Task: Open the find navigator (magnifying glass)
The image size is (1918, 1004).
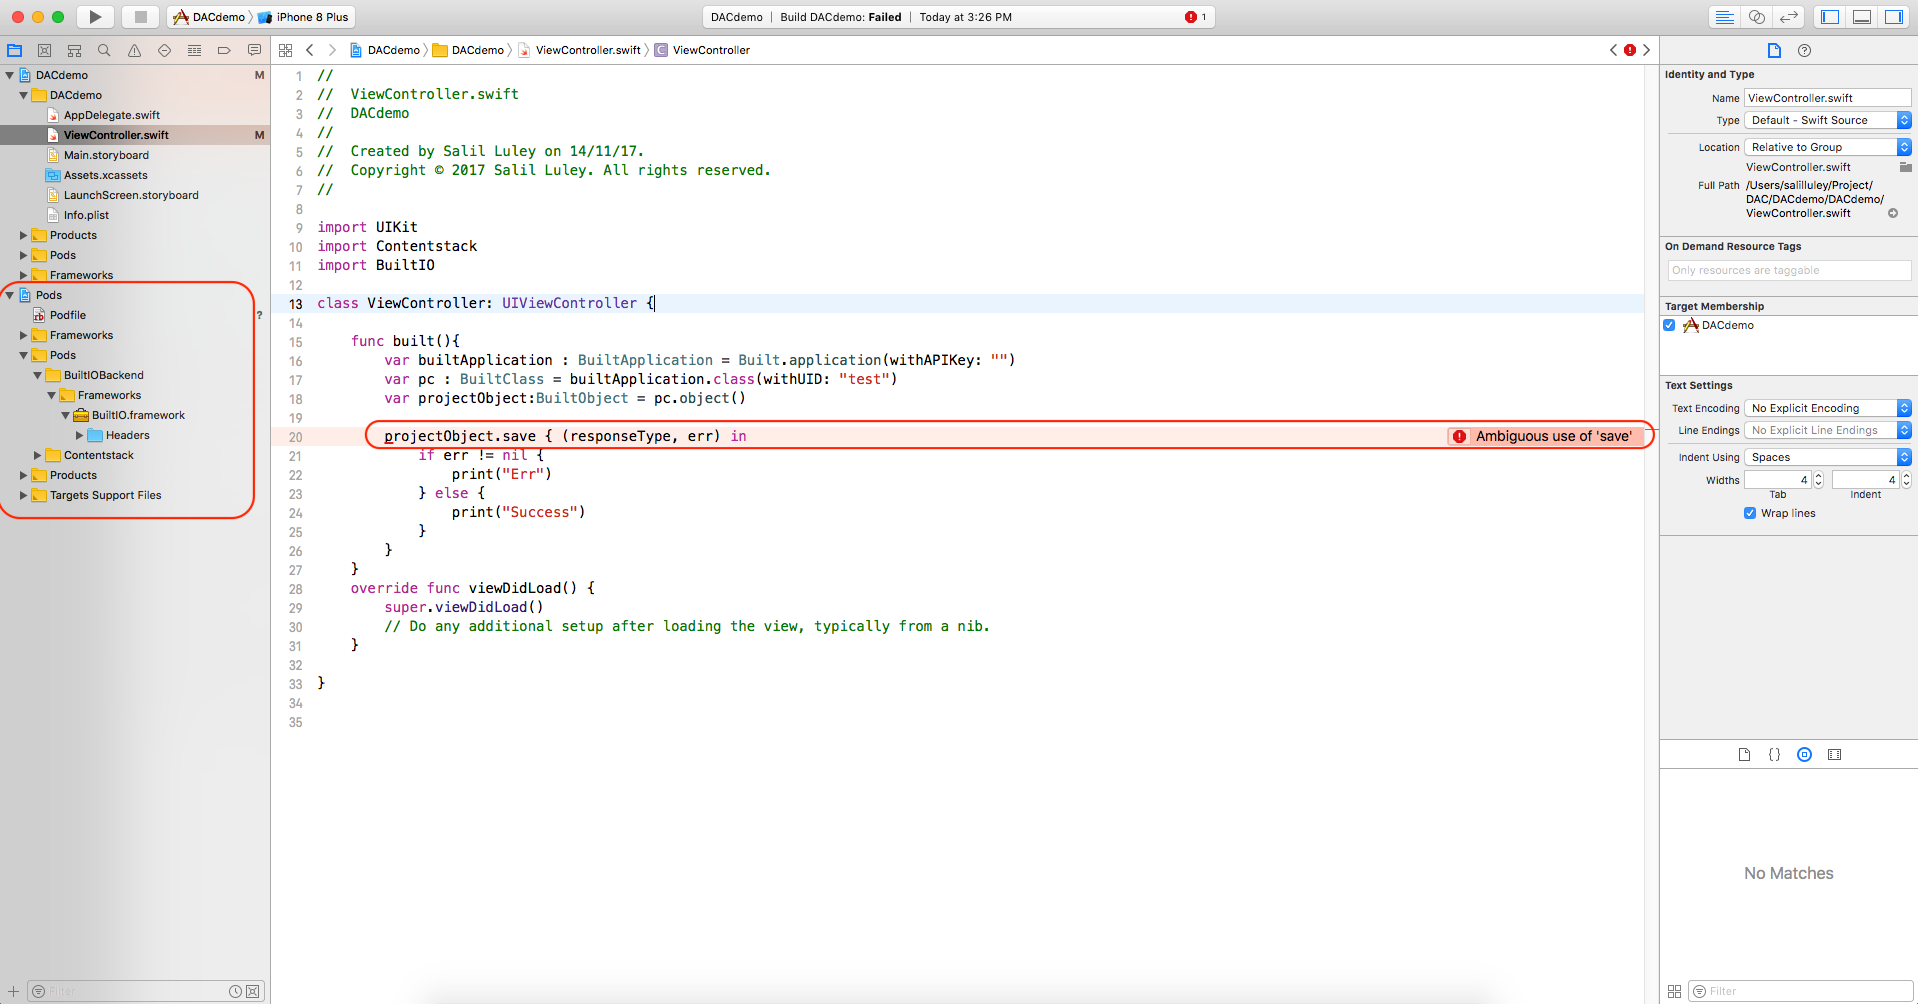Action: pos(104,50)
